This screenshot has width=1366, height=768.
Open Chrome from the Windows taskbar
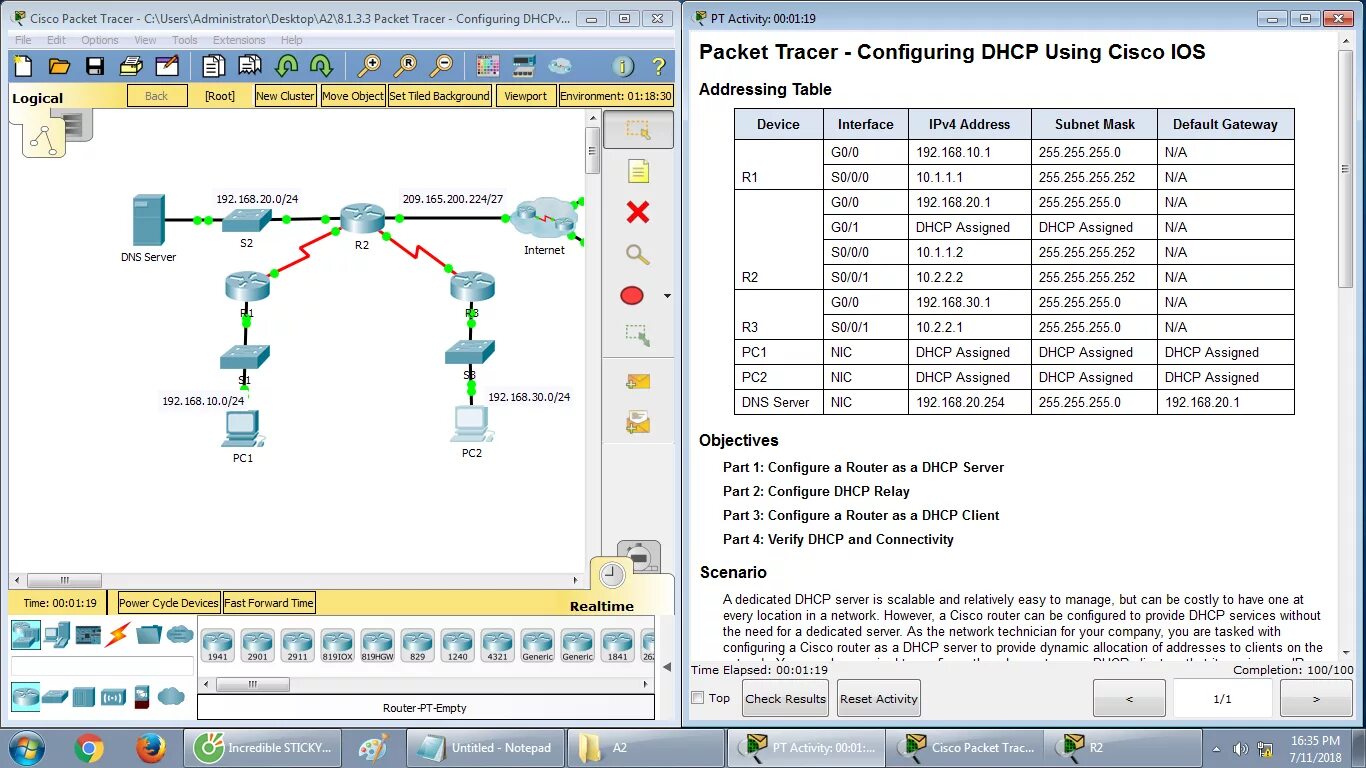89,748
